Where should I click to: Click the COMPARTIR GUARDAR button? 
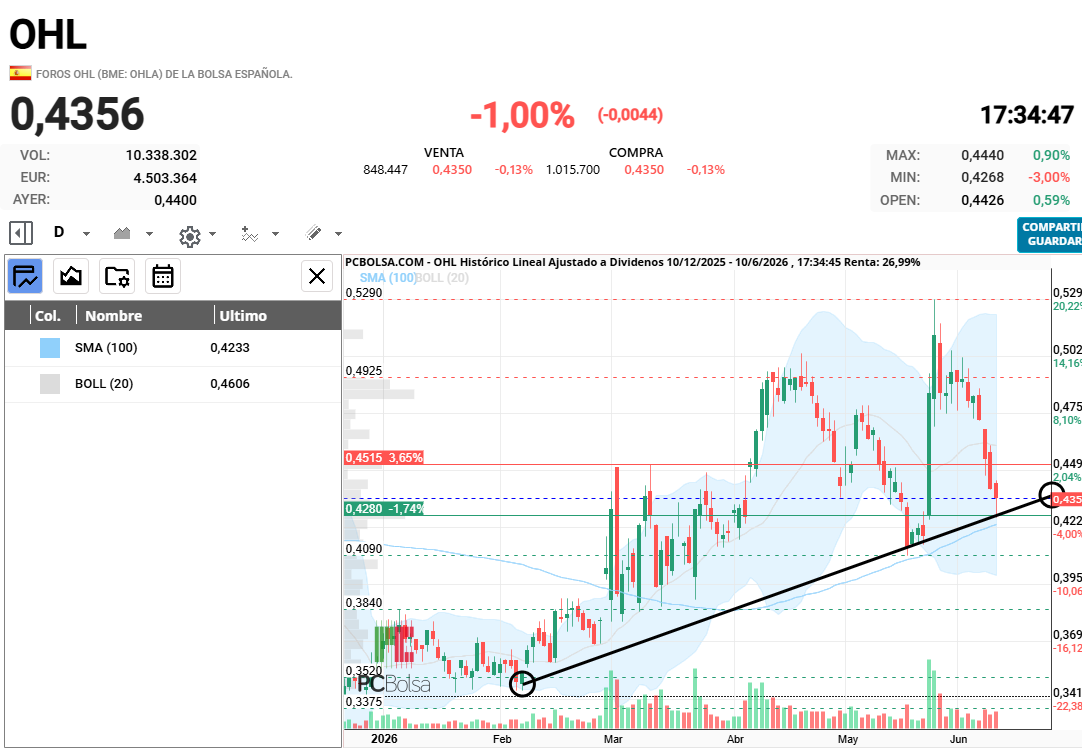pyautogui.click(x=1050, y=235)
